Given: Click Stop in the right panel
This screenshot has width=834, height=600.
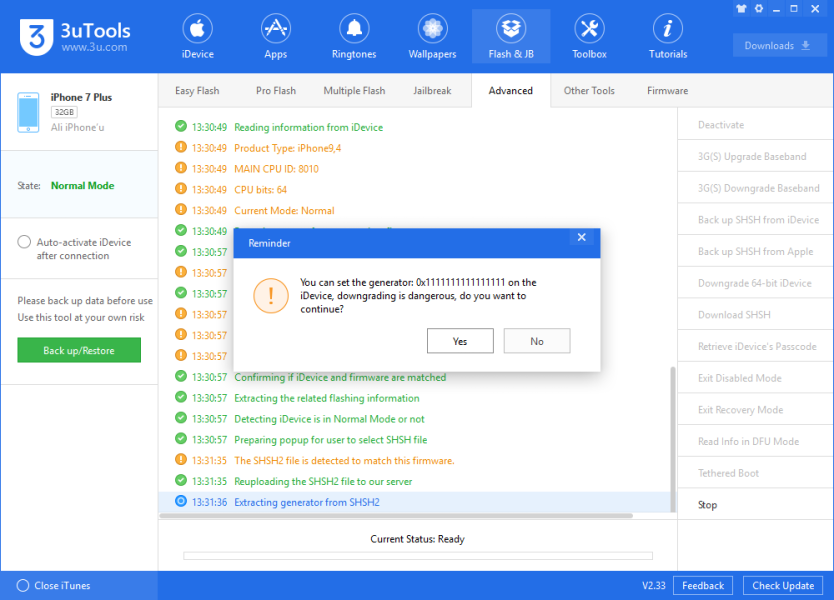Looking at the screenshot, I should [708, 505].
